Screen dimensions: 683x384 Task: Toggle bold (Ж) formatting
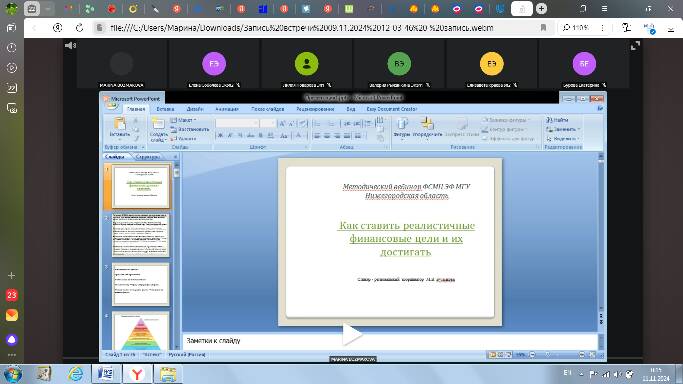click(x=220, y=136)
